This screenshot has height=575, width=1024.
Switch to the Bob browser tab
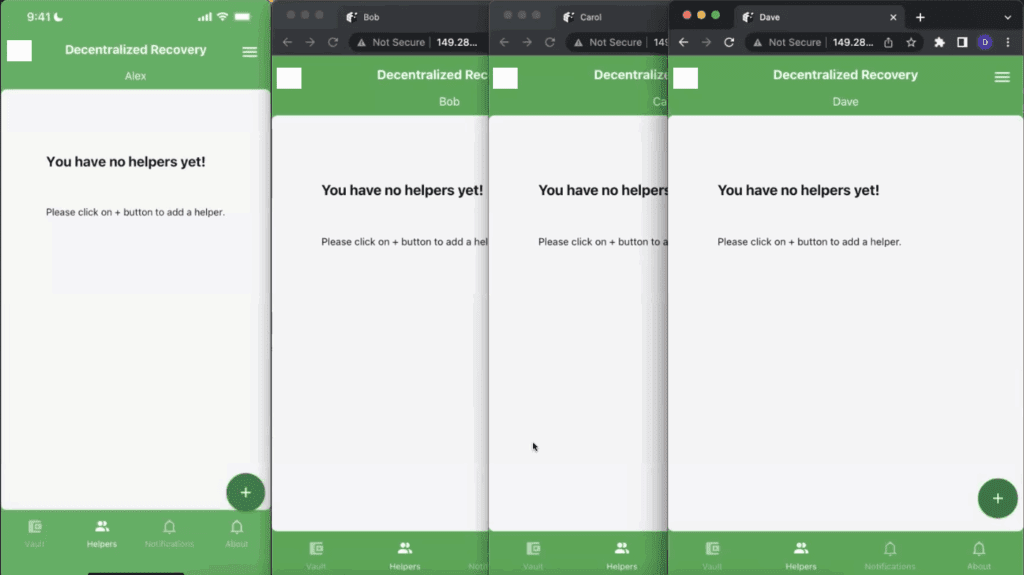[x=380, y=17]
